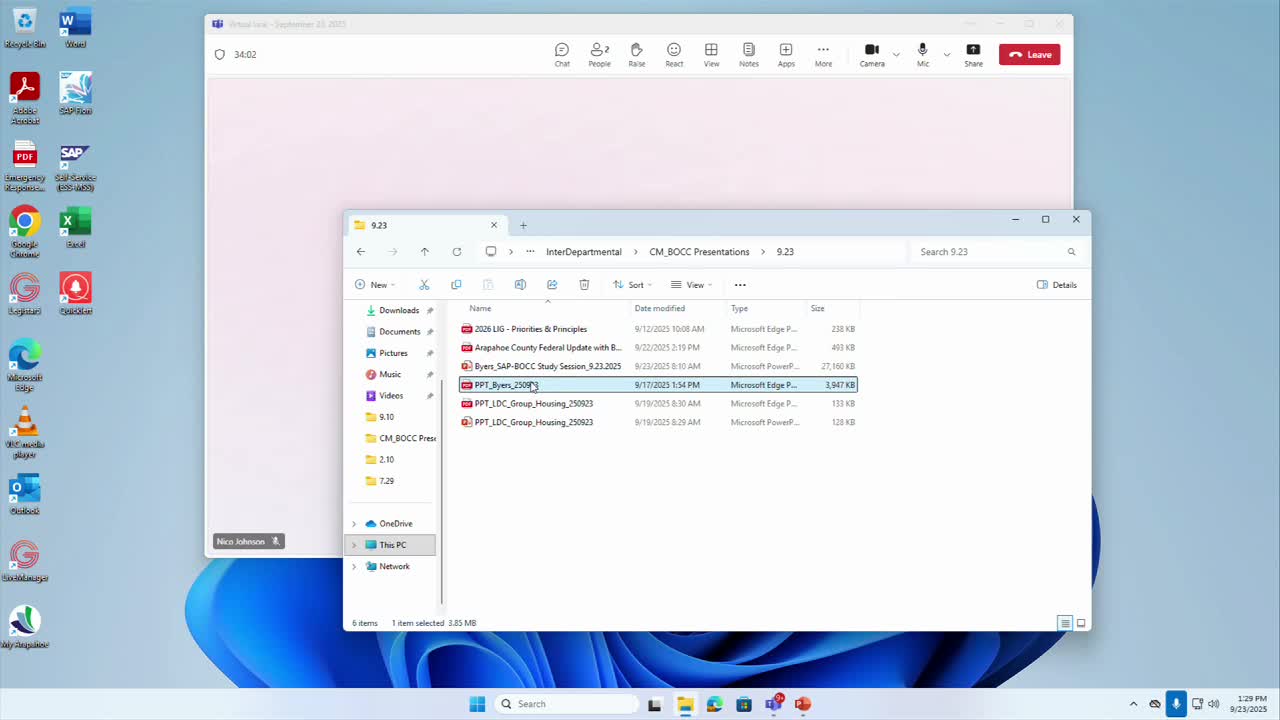Click the New item button
1280x720 pixels.
[375, 285]
